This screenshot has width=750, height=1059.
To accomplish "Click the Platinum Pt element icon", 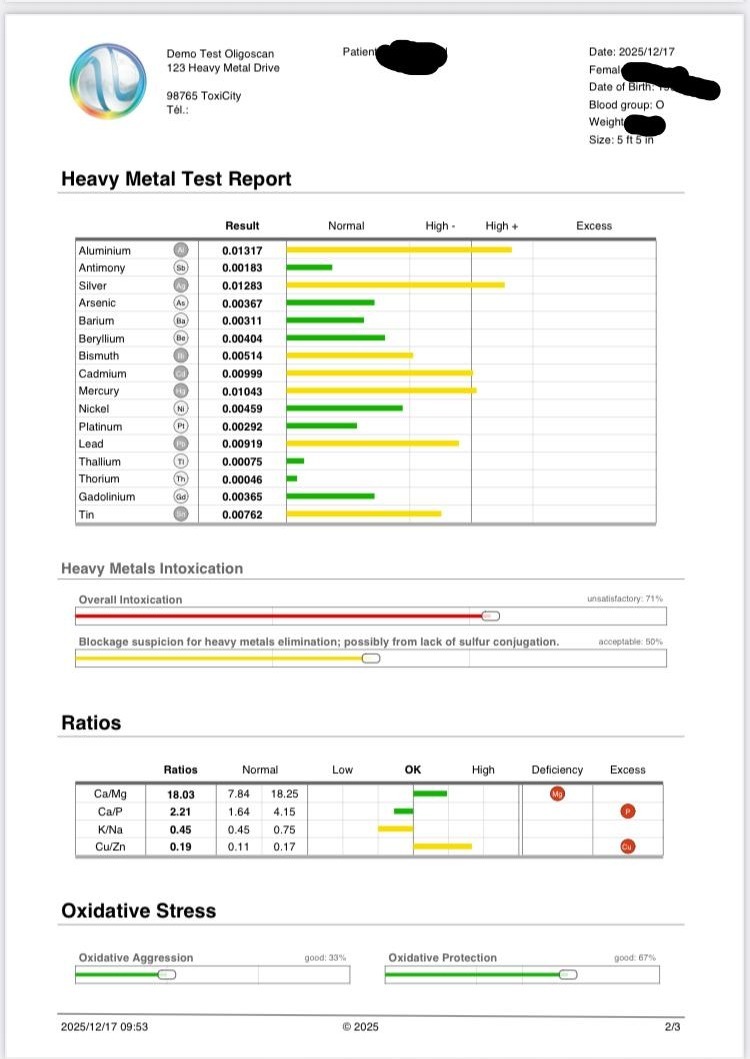I will click(181, 427).
